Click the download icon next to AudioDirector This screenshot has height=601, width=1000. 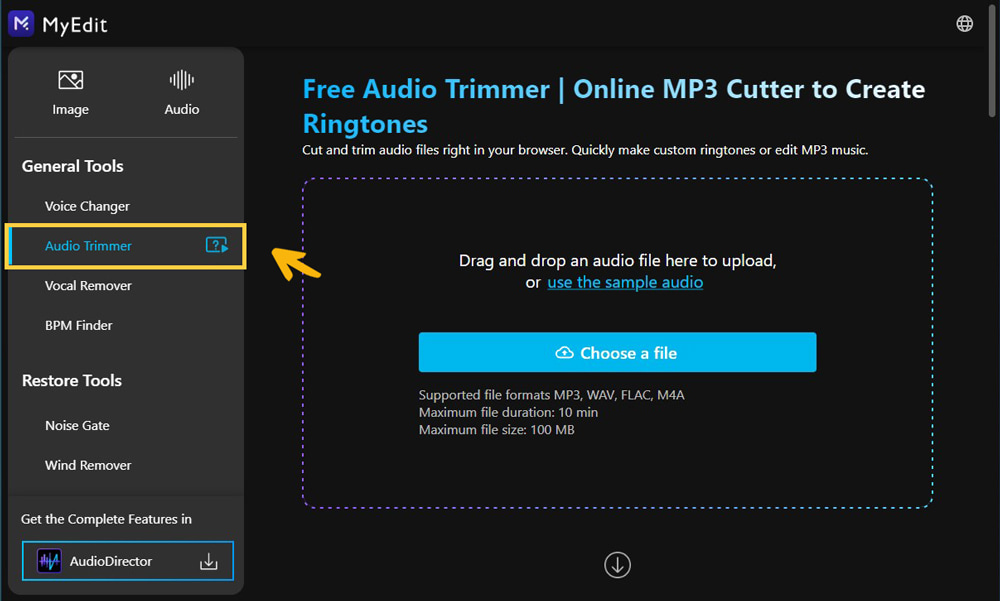coord(209,561)
